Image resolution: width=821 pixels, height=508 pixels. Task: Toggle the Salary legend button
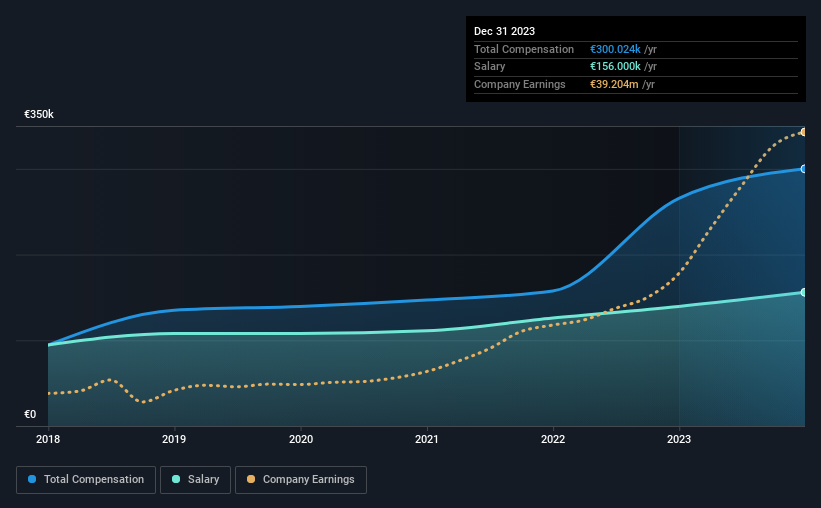click(195, 480)
